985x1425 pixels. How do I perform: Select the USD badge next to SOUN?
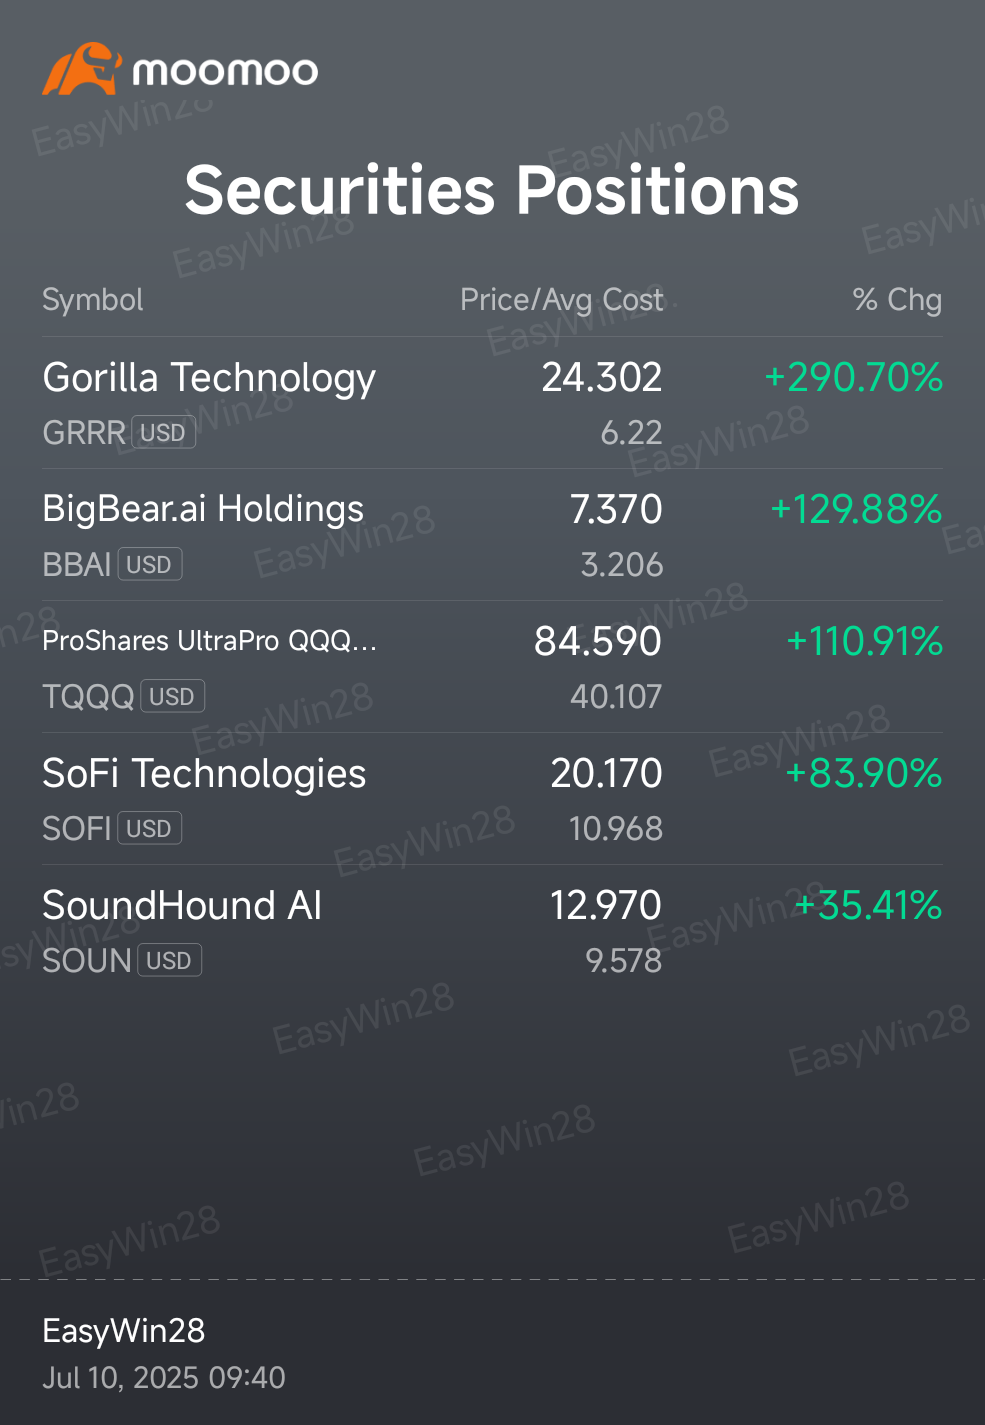point(169,961)
